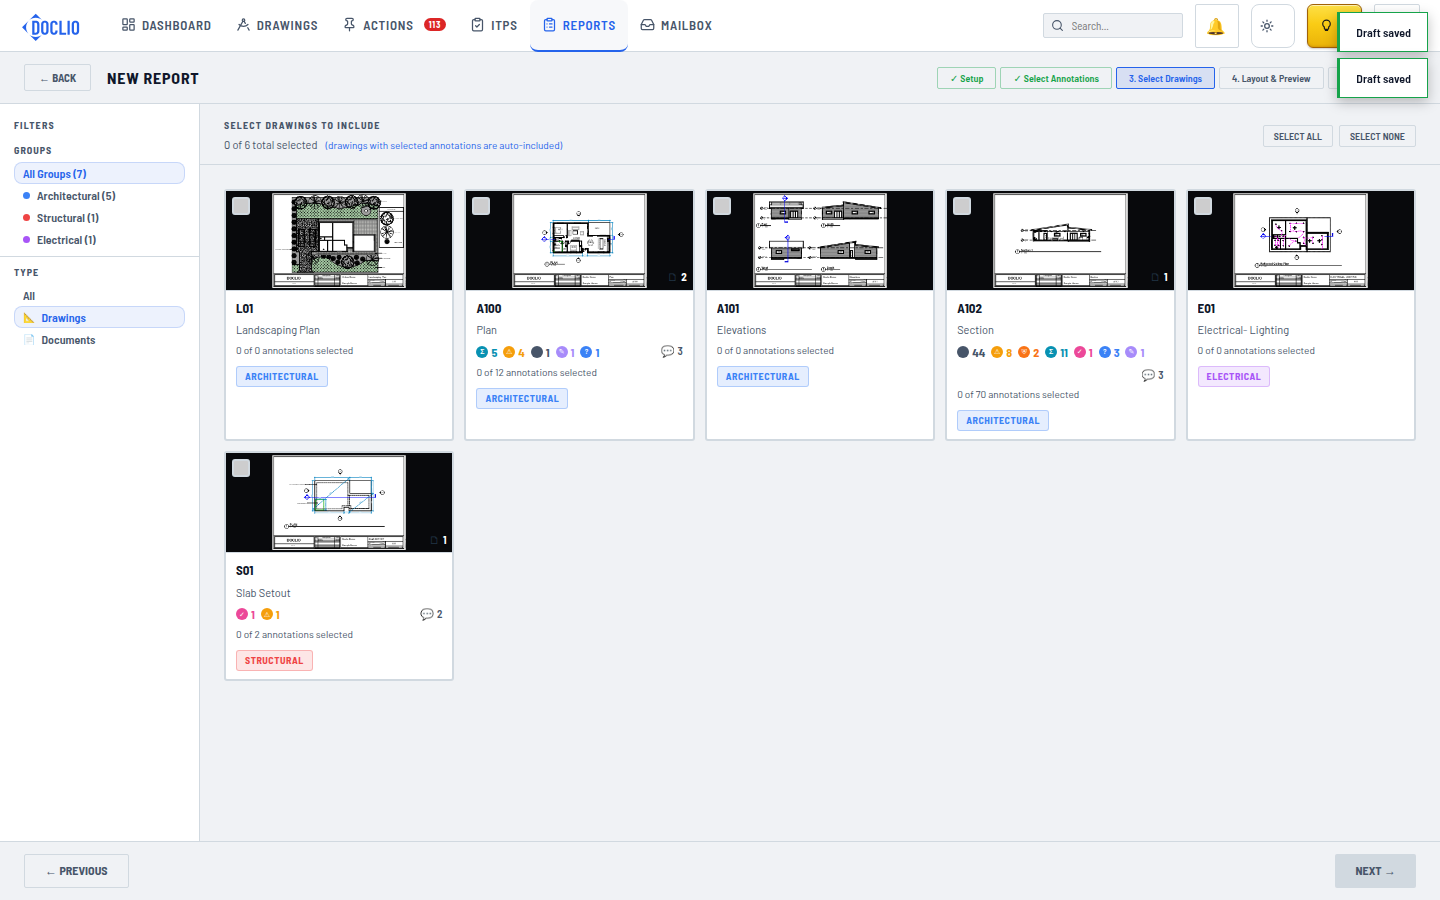Click the page count badge on A100 thumbnail

coord(678,277)
